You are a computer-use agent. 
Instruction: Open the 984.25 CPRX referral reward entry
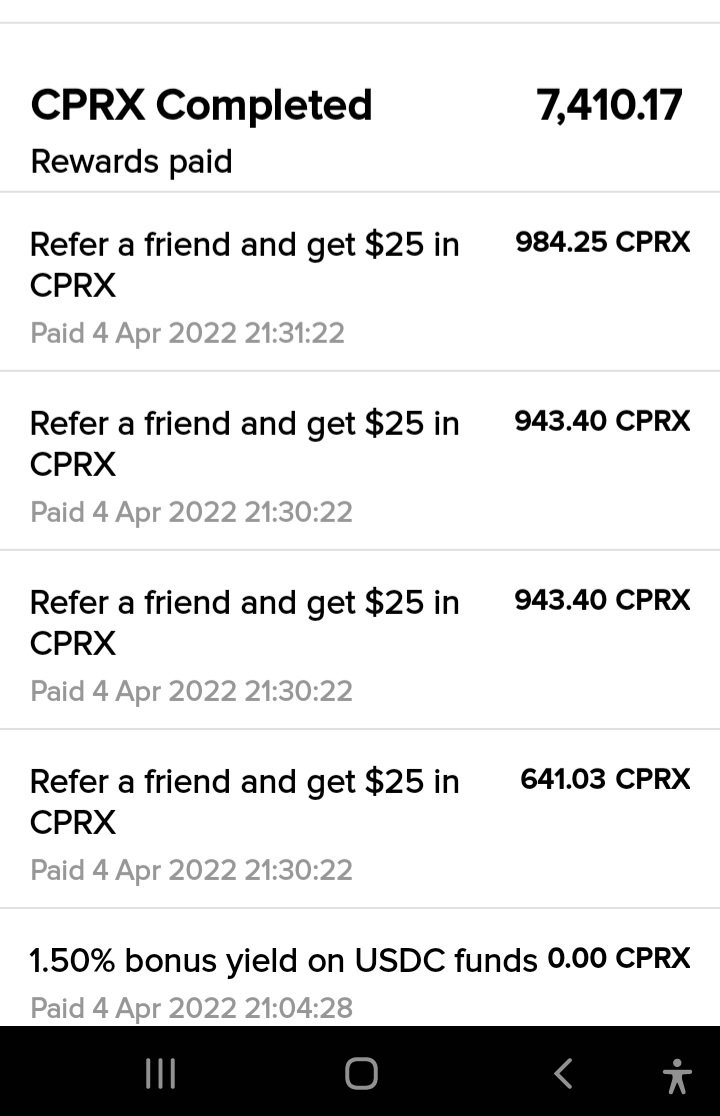(360, 281)
